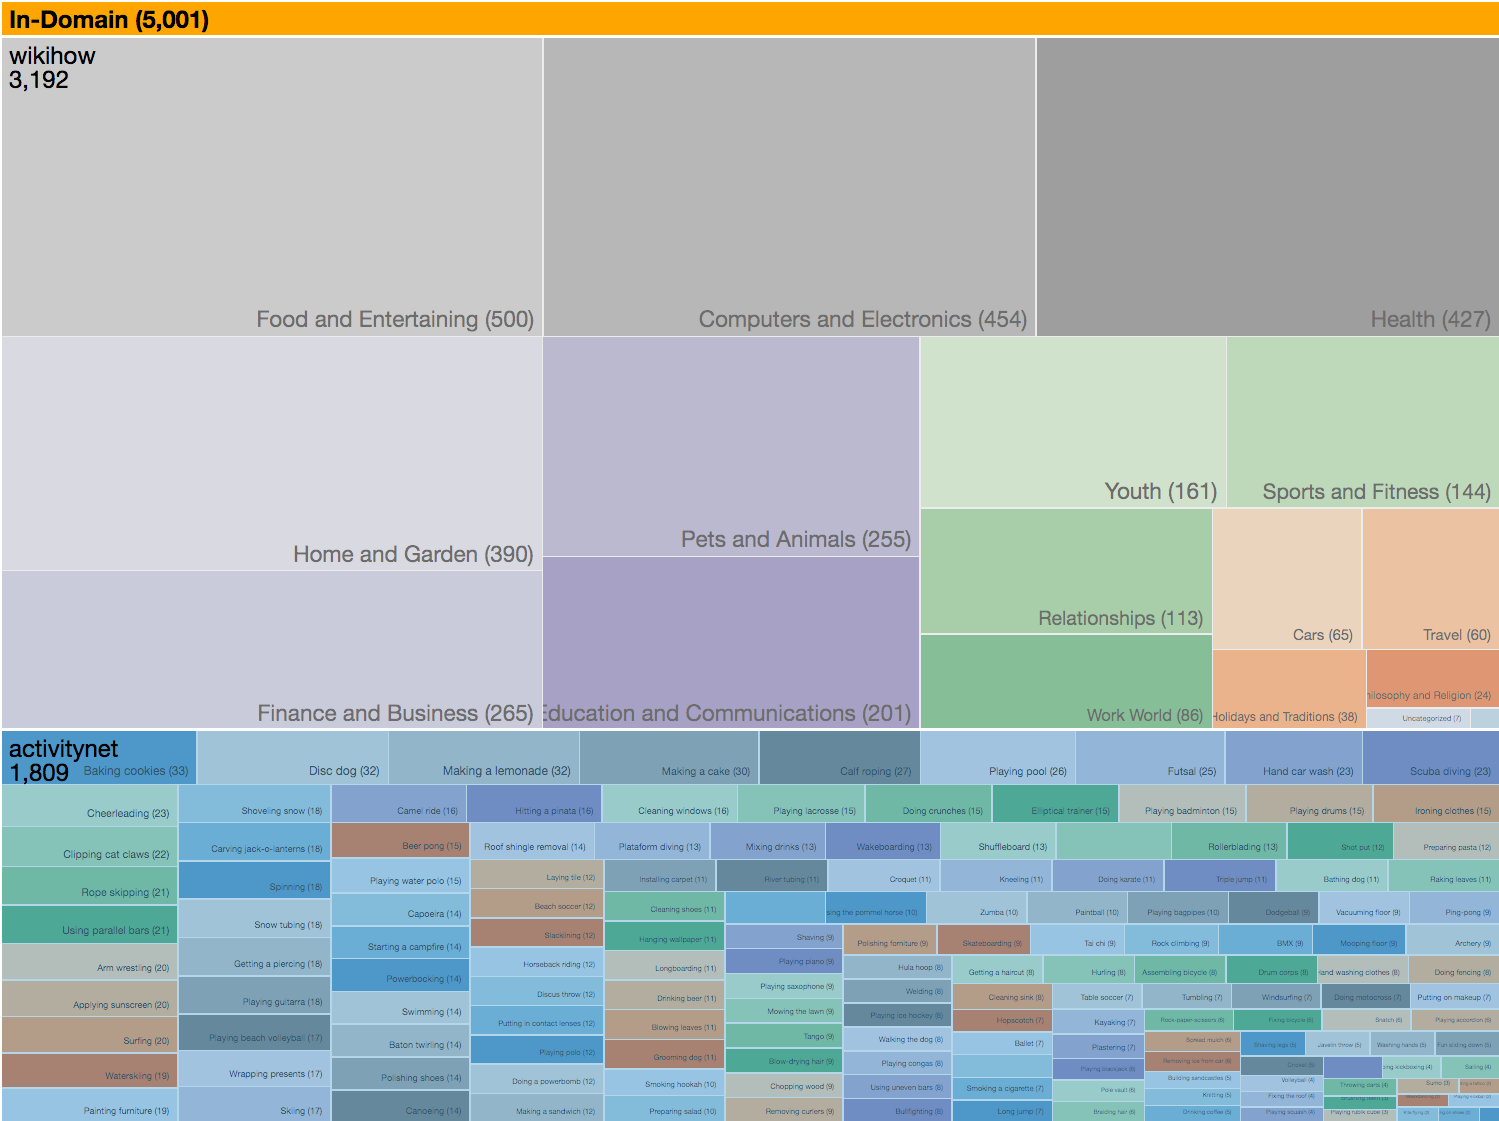This screenshot has height=1121, width=1499.
Task: Click the Home and Garden (390) cell
Action: pos(272,454)
